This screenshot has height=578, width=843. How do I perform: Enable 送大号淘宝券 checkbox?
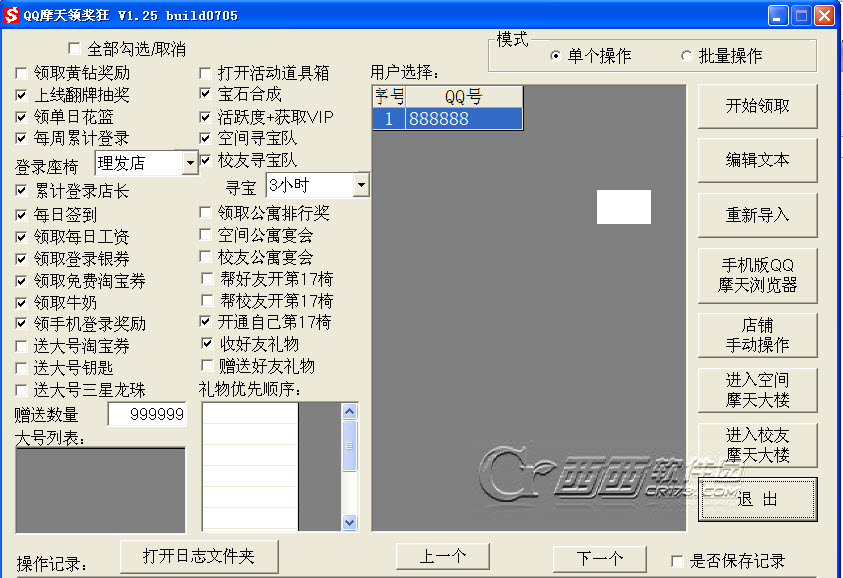22,346
